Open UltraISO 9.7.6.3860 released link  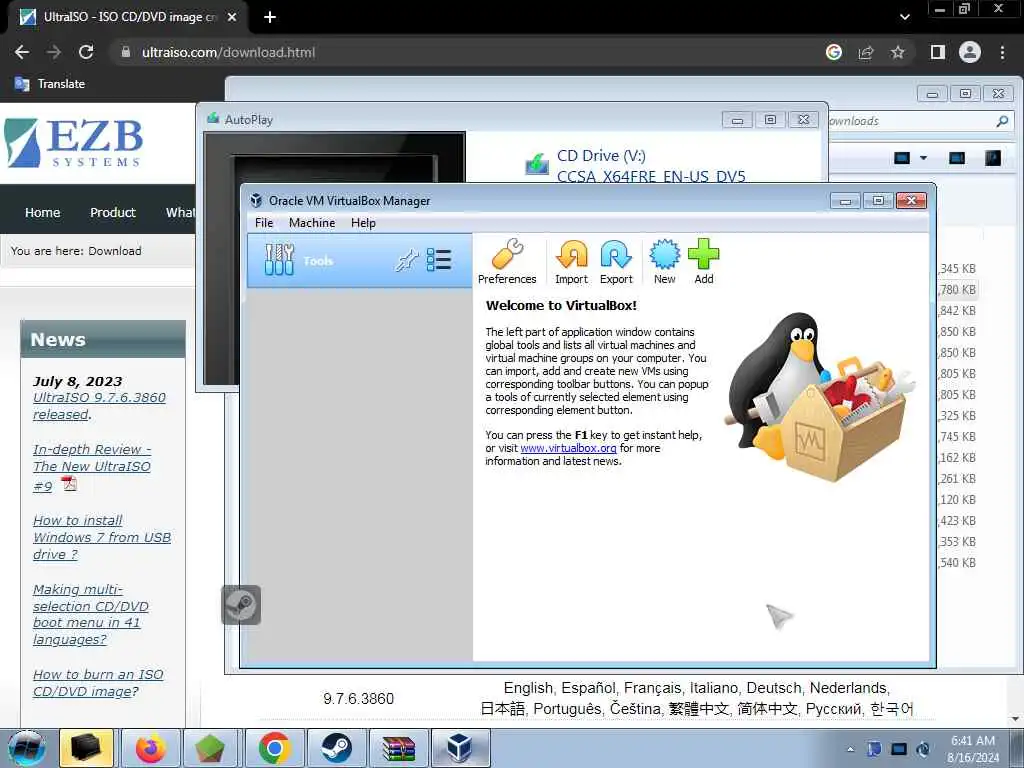pyautogui.click(x=99, y=406)
